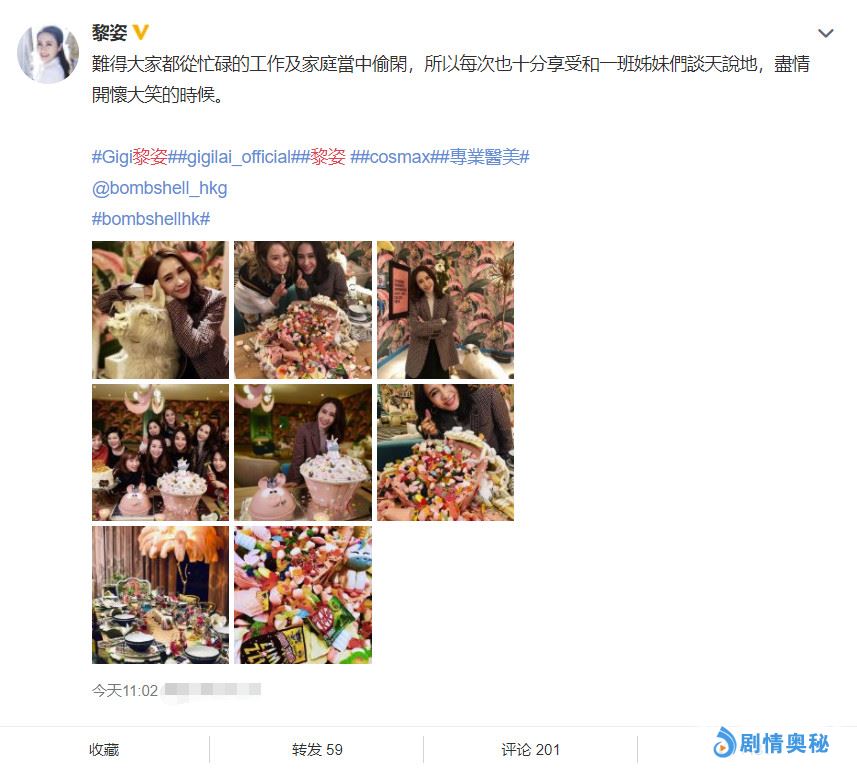Open the dining table setting photo

click(161, 595)
